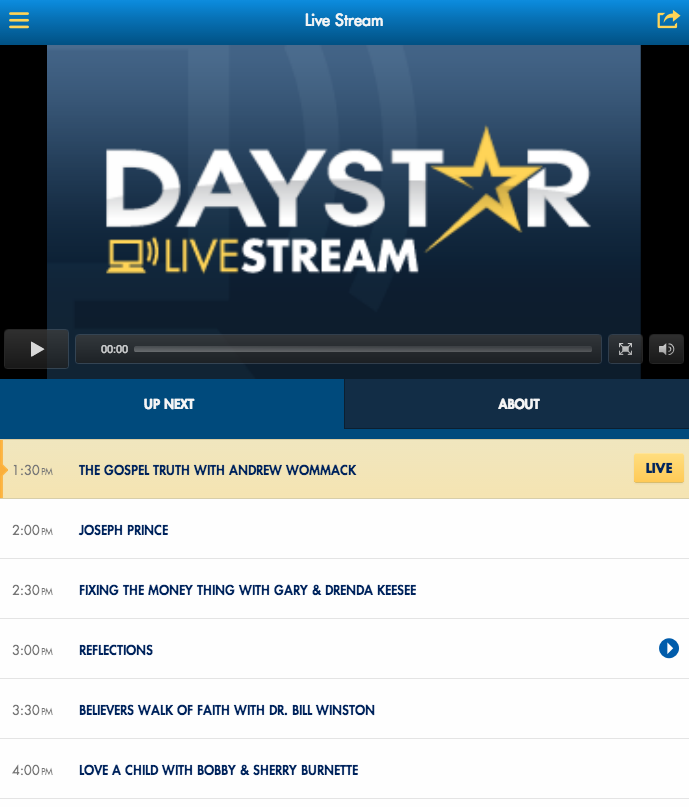Select the Joseph Prince program
Screen dimensions: 689x807
(344, 529)
